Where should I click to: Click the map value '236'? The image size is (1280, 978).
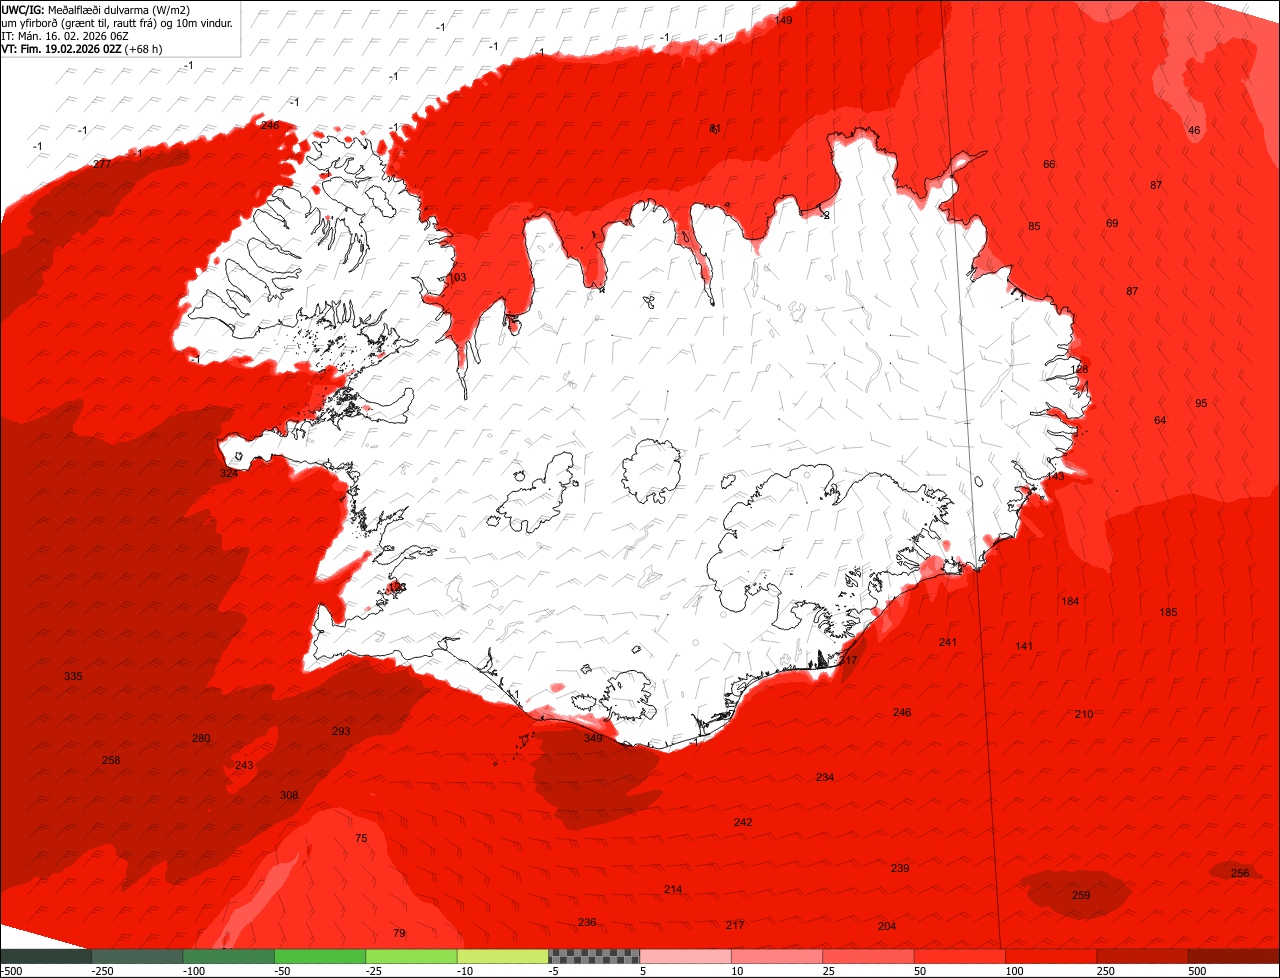click(x=587, y=923)
